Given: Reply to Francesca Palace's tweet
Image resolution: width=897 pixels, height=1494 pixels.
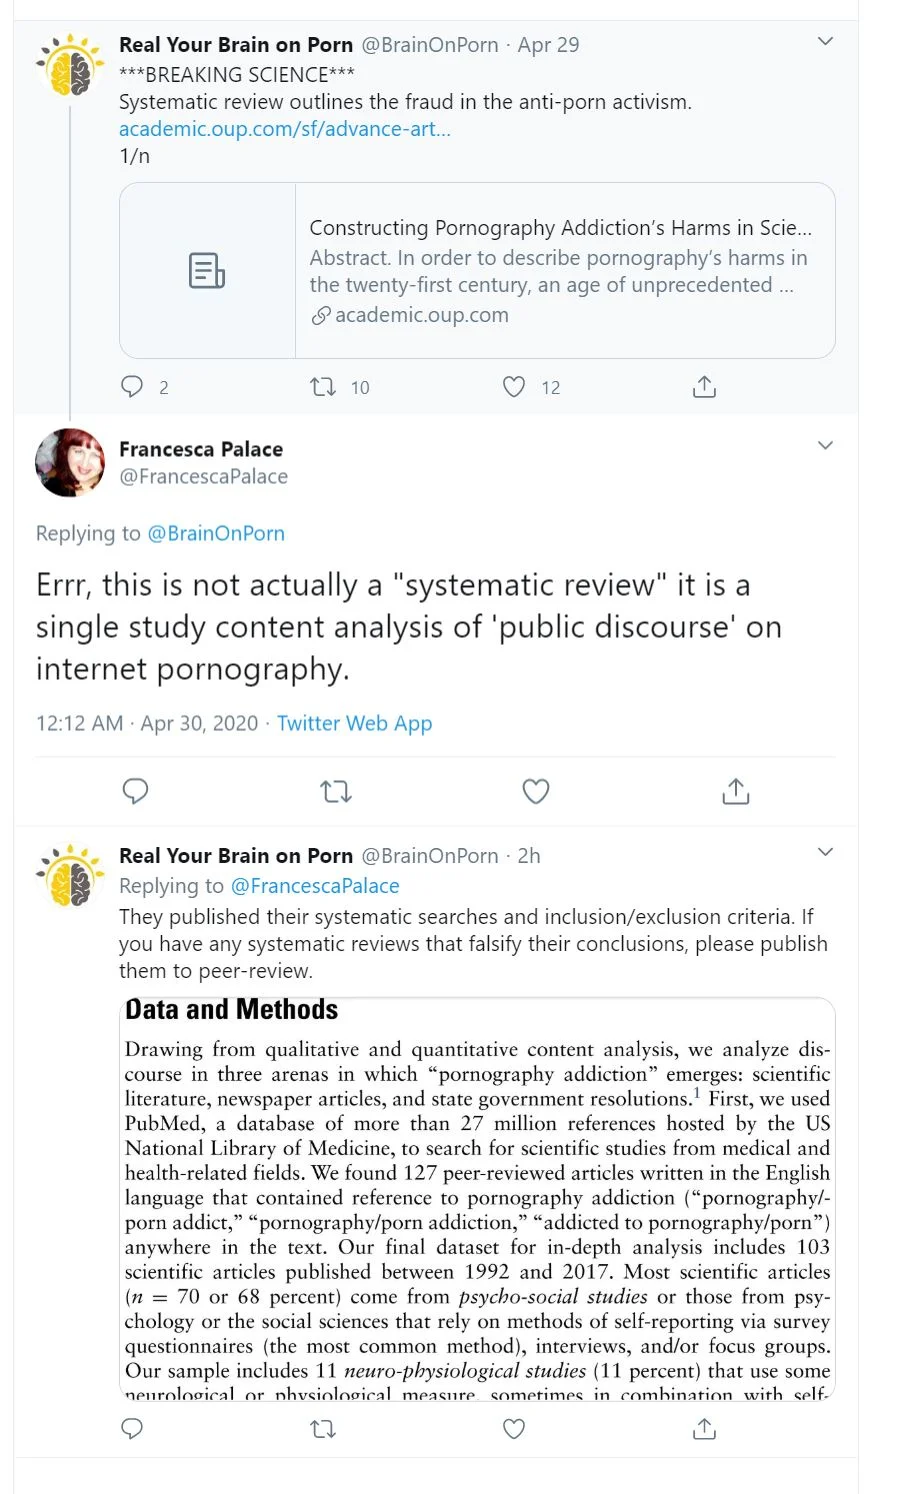Looking at the screenshot, I should click(135, 792).
